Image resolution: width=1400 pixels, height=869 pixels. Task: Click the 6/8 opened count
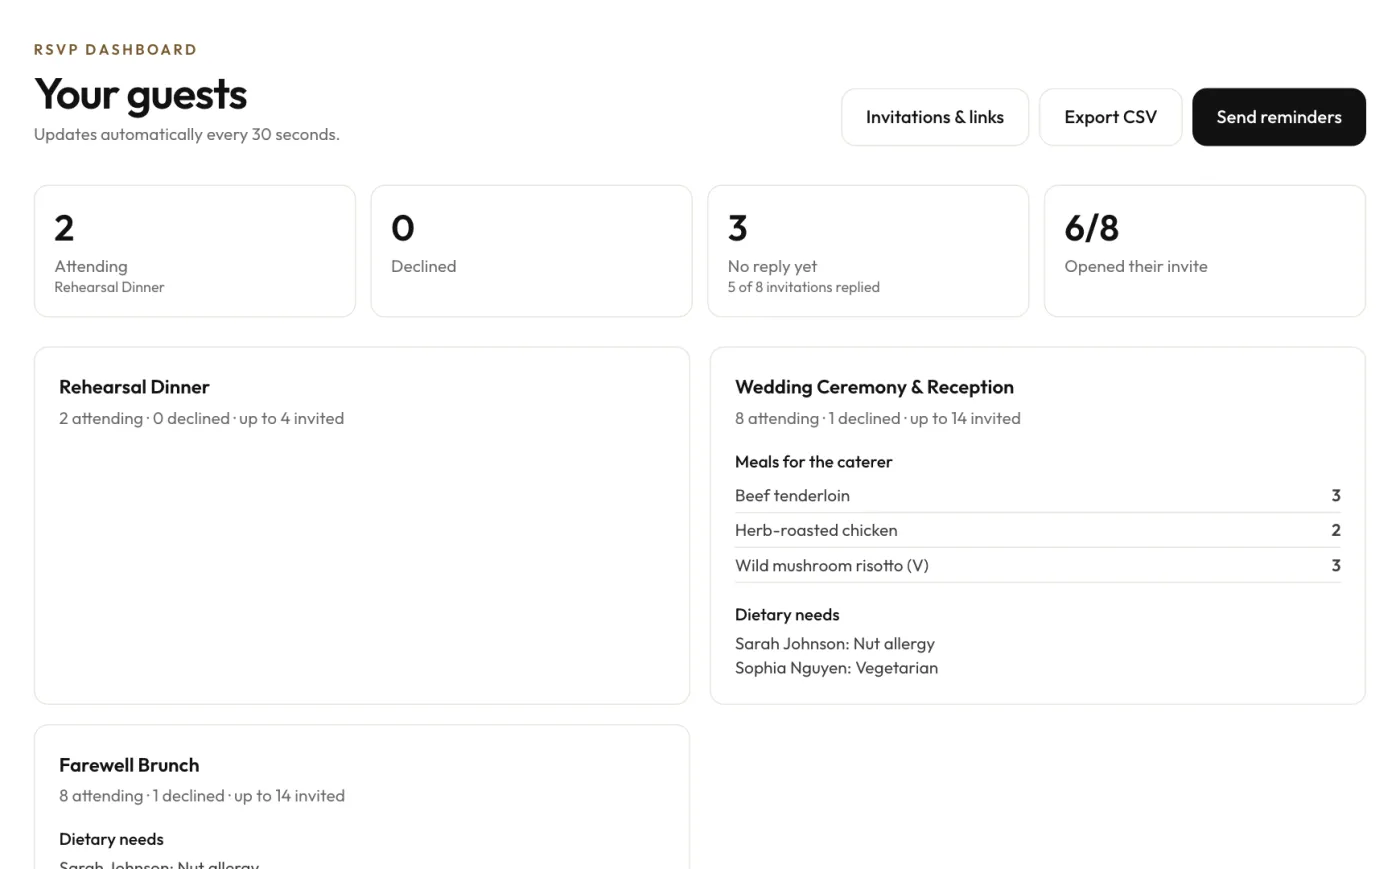[1091, 228]
